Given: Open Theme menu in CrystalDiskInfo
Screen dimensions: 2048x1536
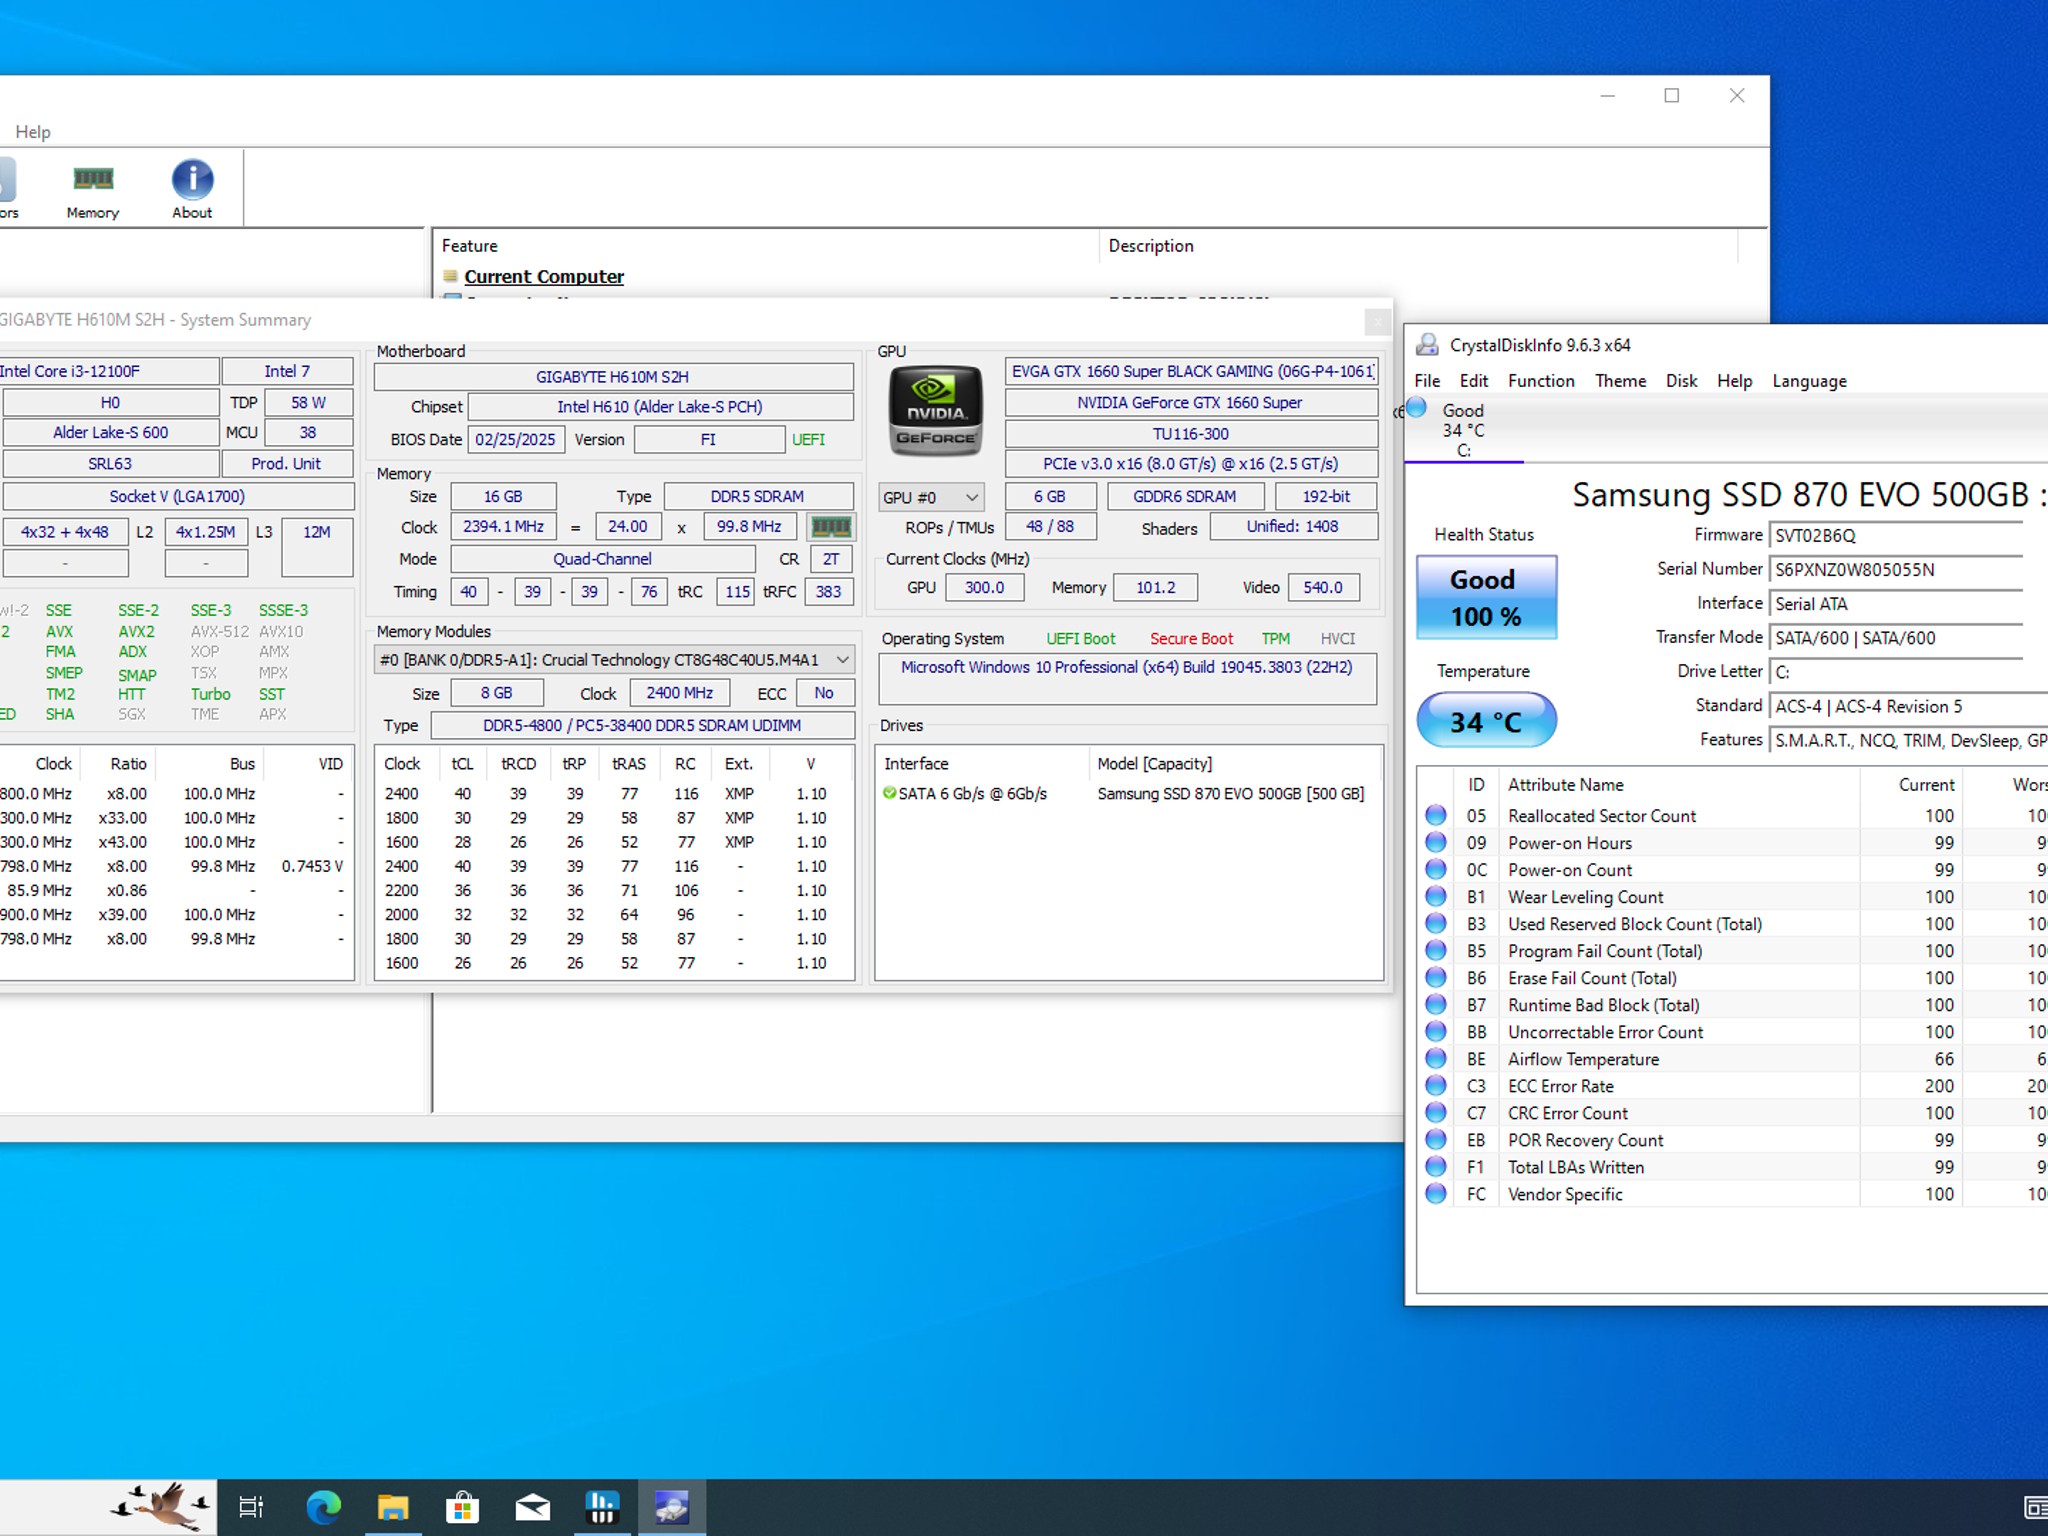Looking at the screenshot, I should 1620,381.
